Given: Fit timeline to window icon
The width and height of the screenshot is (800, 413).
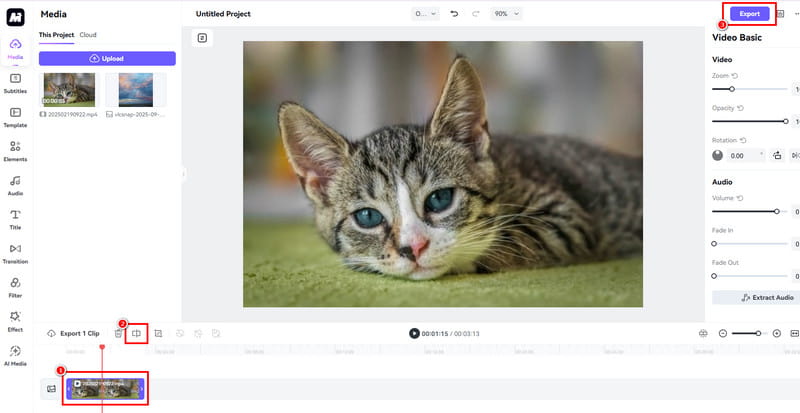Looking at the screenshot, I should (x=794, y=333).
